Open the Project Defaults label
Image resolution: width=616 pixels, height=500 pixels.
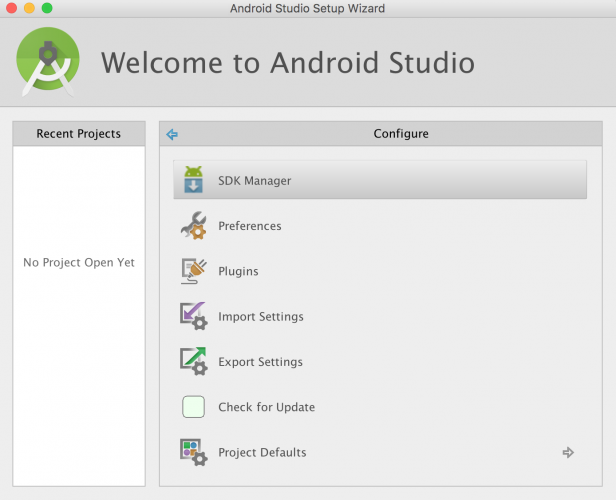coord(262,452)
